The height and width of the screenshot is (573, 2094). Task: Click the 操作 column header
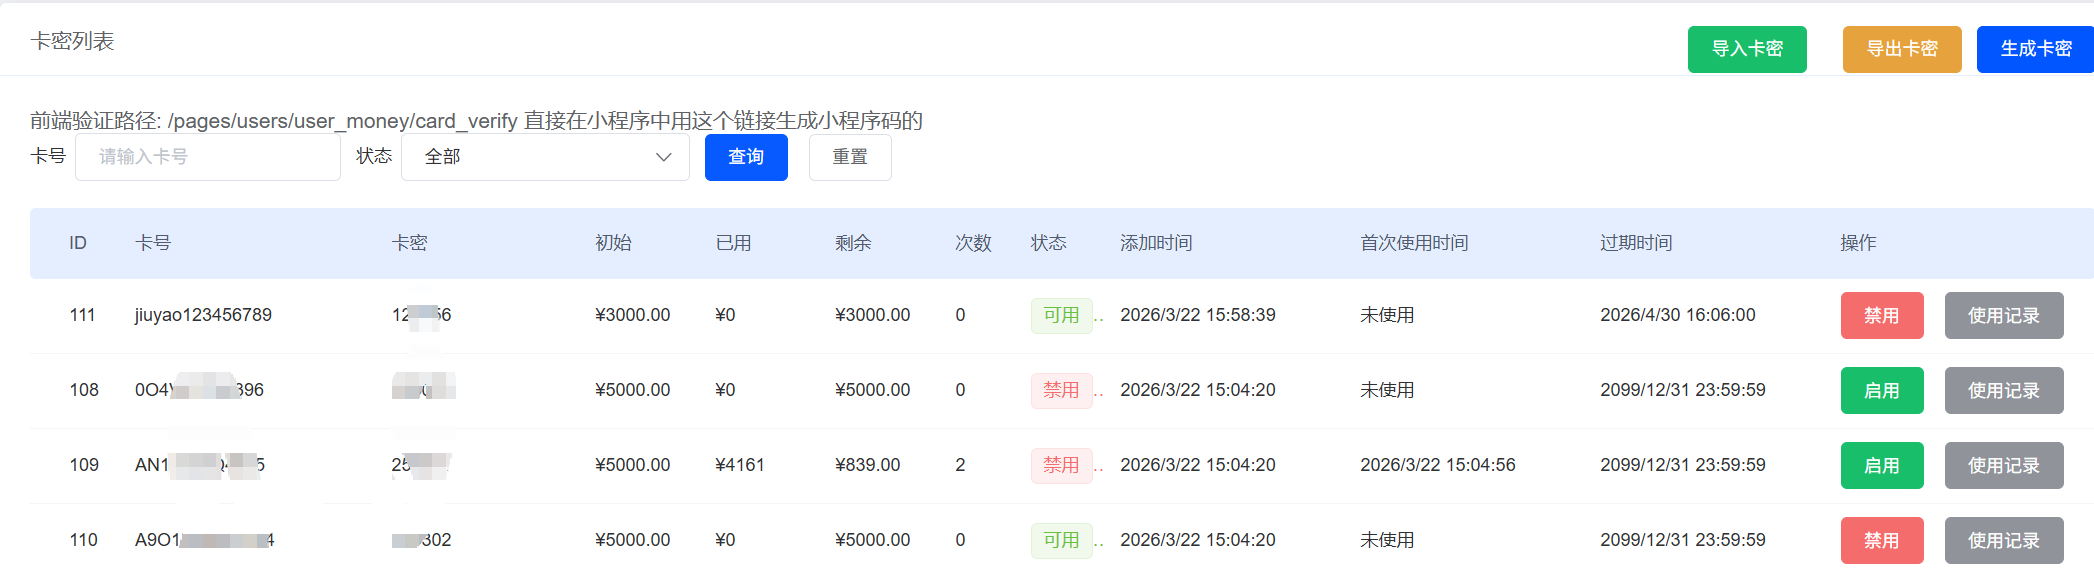coord(1858,243)
